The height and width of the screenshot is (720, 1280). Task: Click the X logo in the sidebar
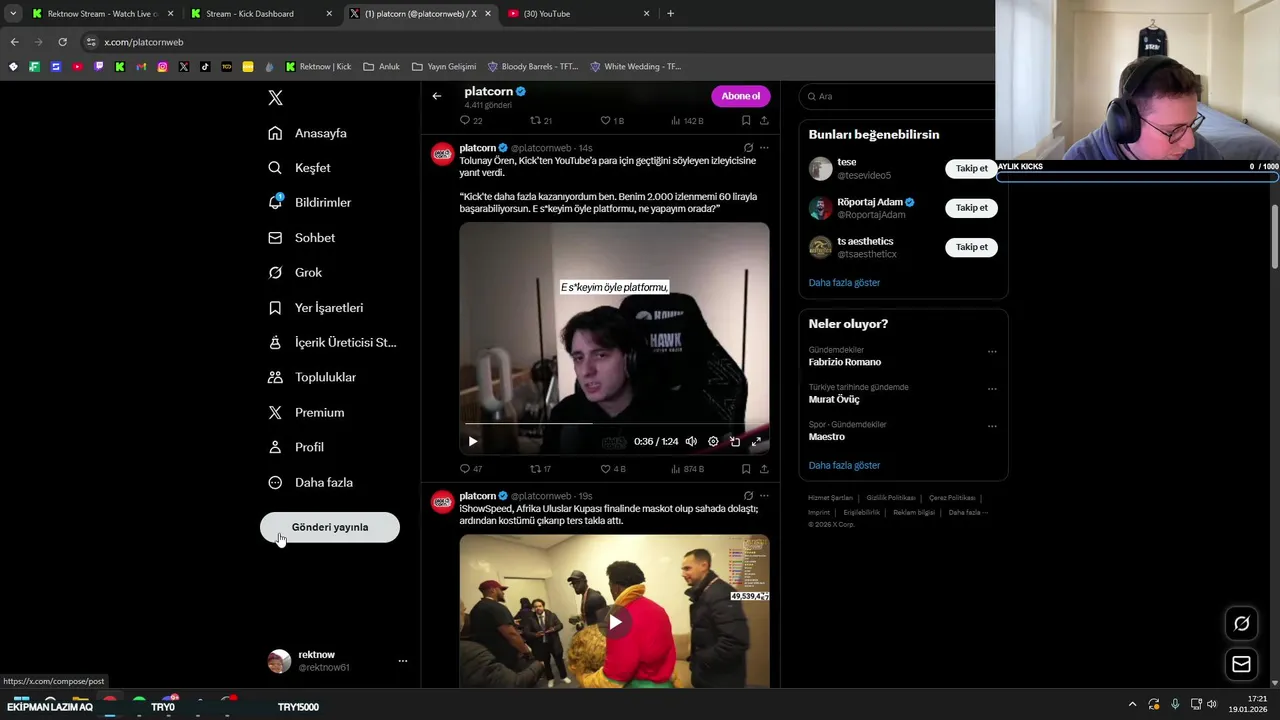pyautogui.click(x=275, y=98)
